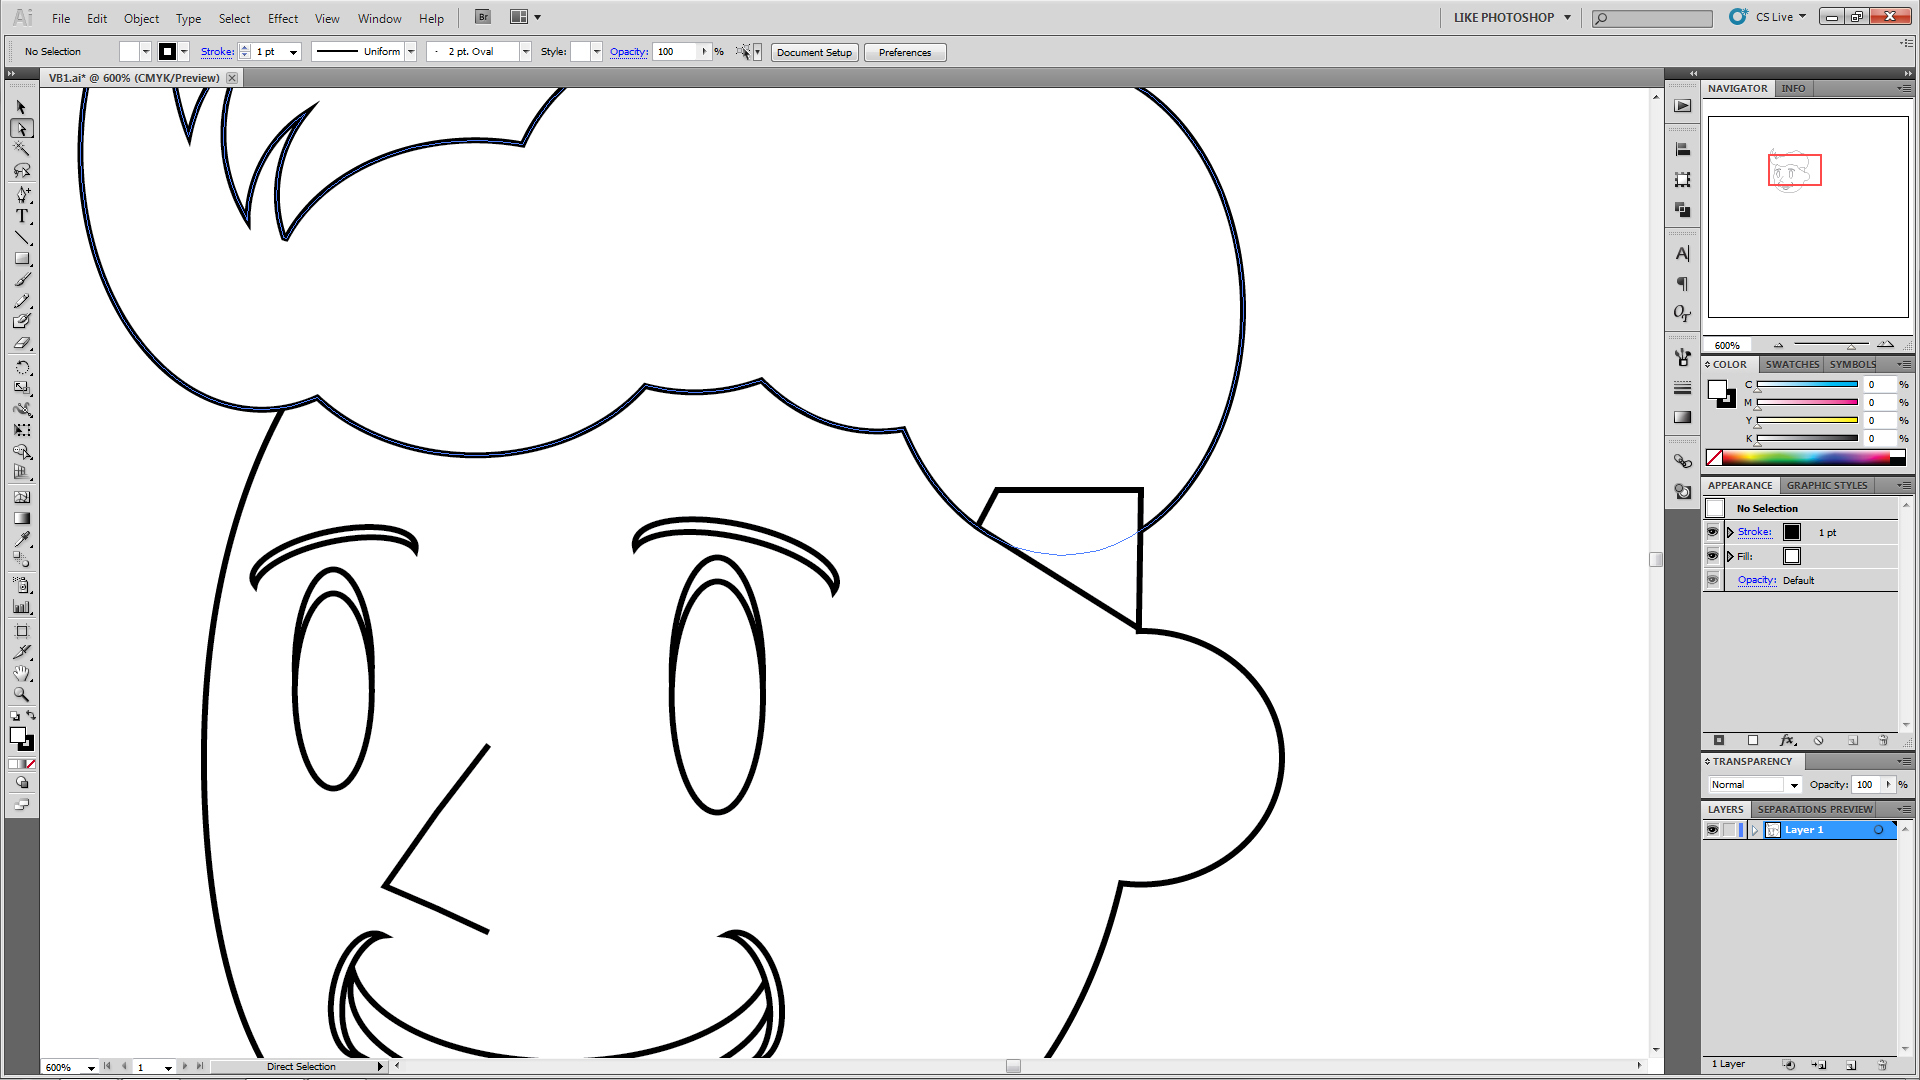This screenshot has height=1080, width=1920.
Task: Select the Lasso tool
Action: pos(21,171)
